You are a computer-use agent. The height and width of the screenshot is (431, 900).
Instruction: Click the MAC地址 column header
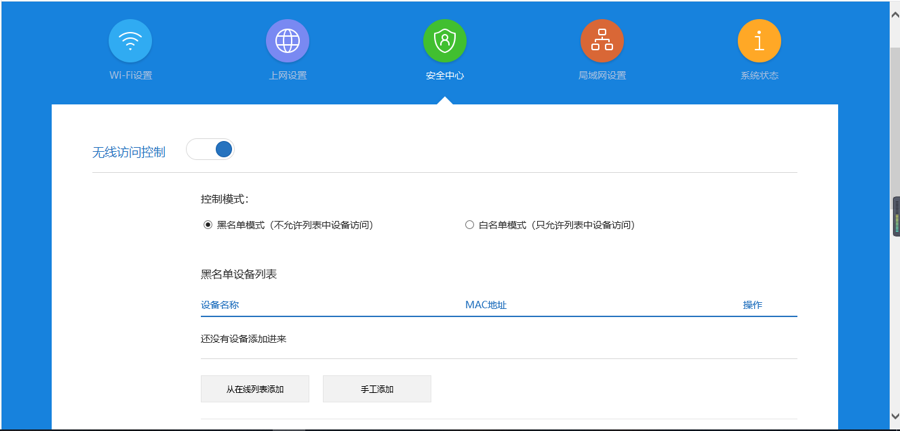[486, 305]
